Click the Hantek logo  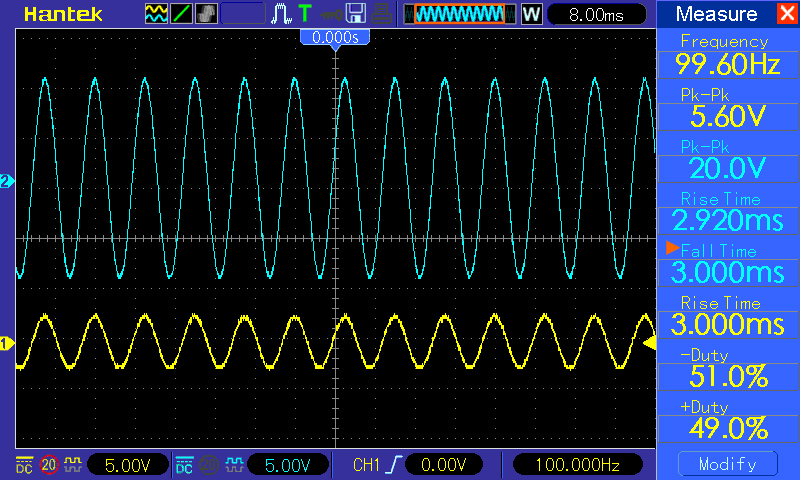63,14
